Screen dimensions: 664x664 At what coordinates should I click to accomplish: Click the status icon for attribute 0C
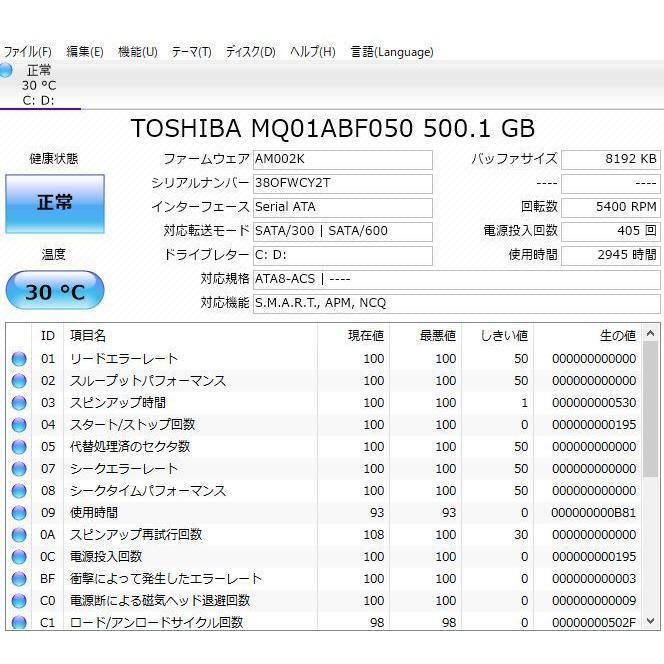tap(19, 557)
